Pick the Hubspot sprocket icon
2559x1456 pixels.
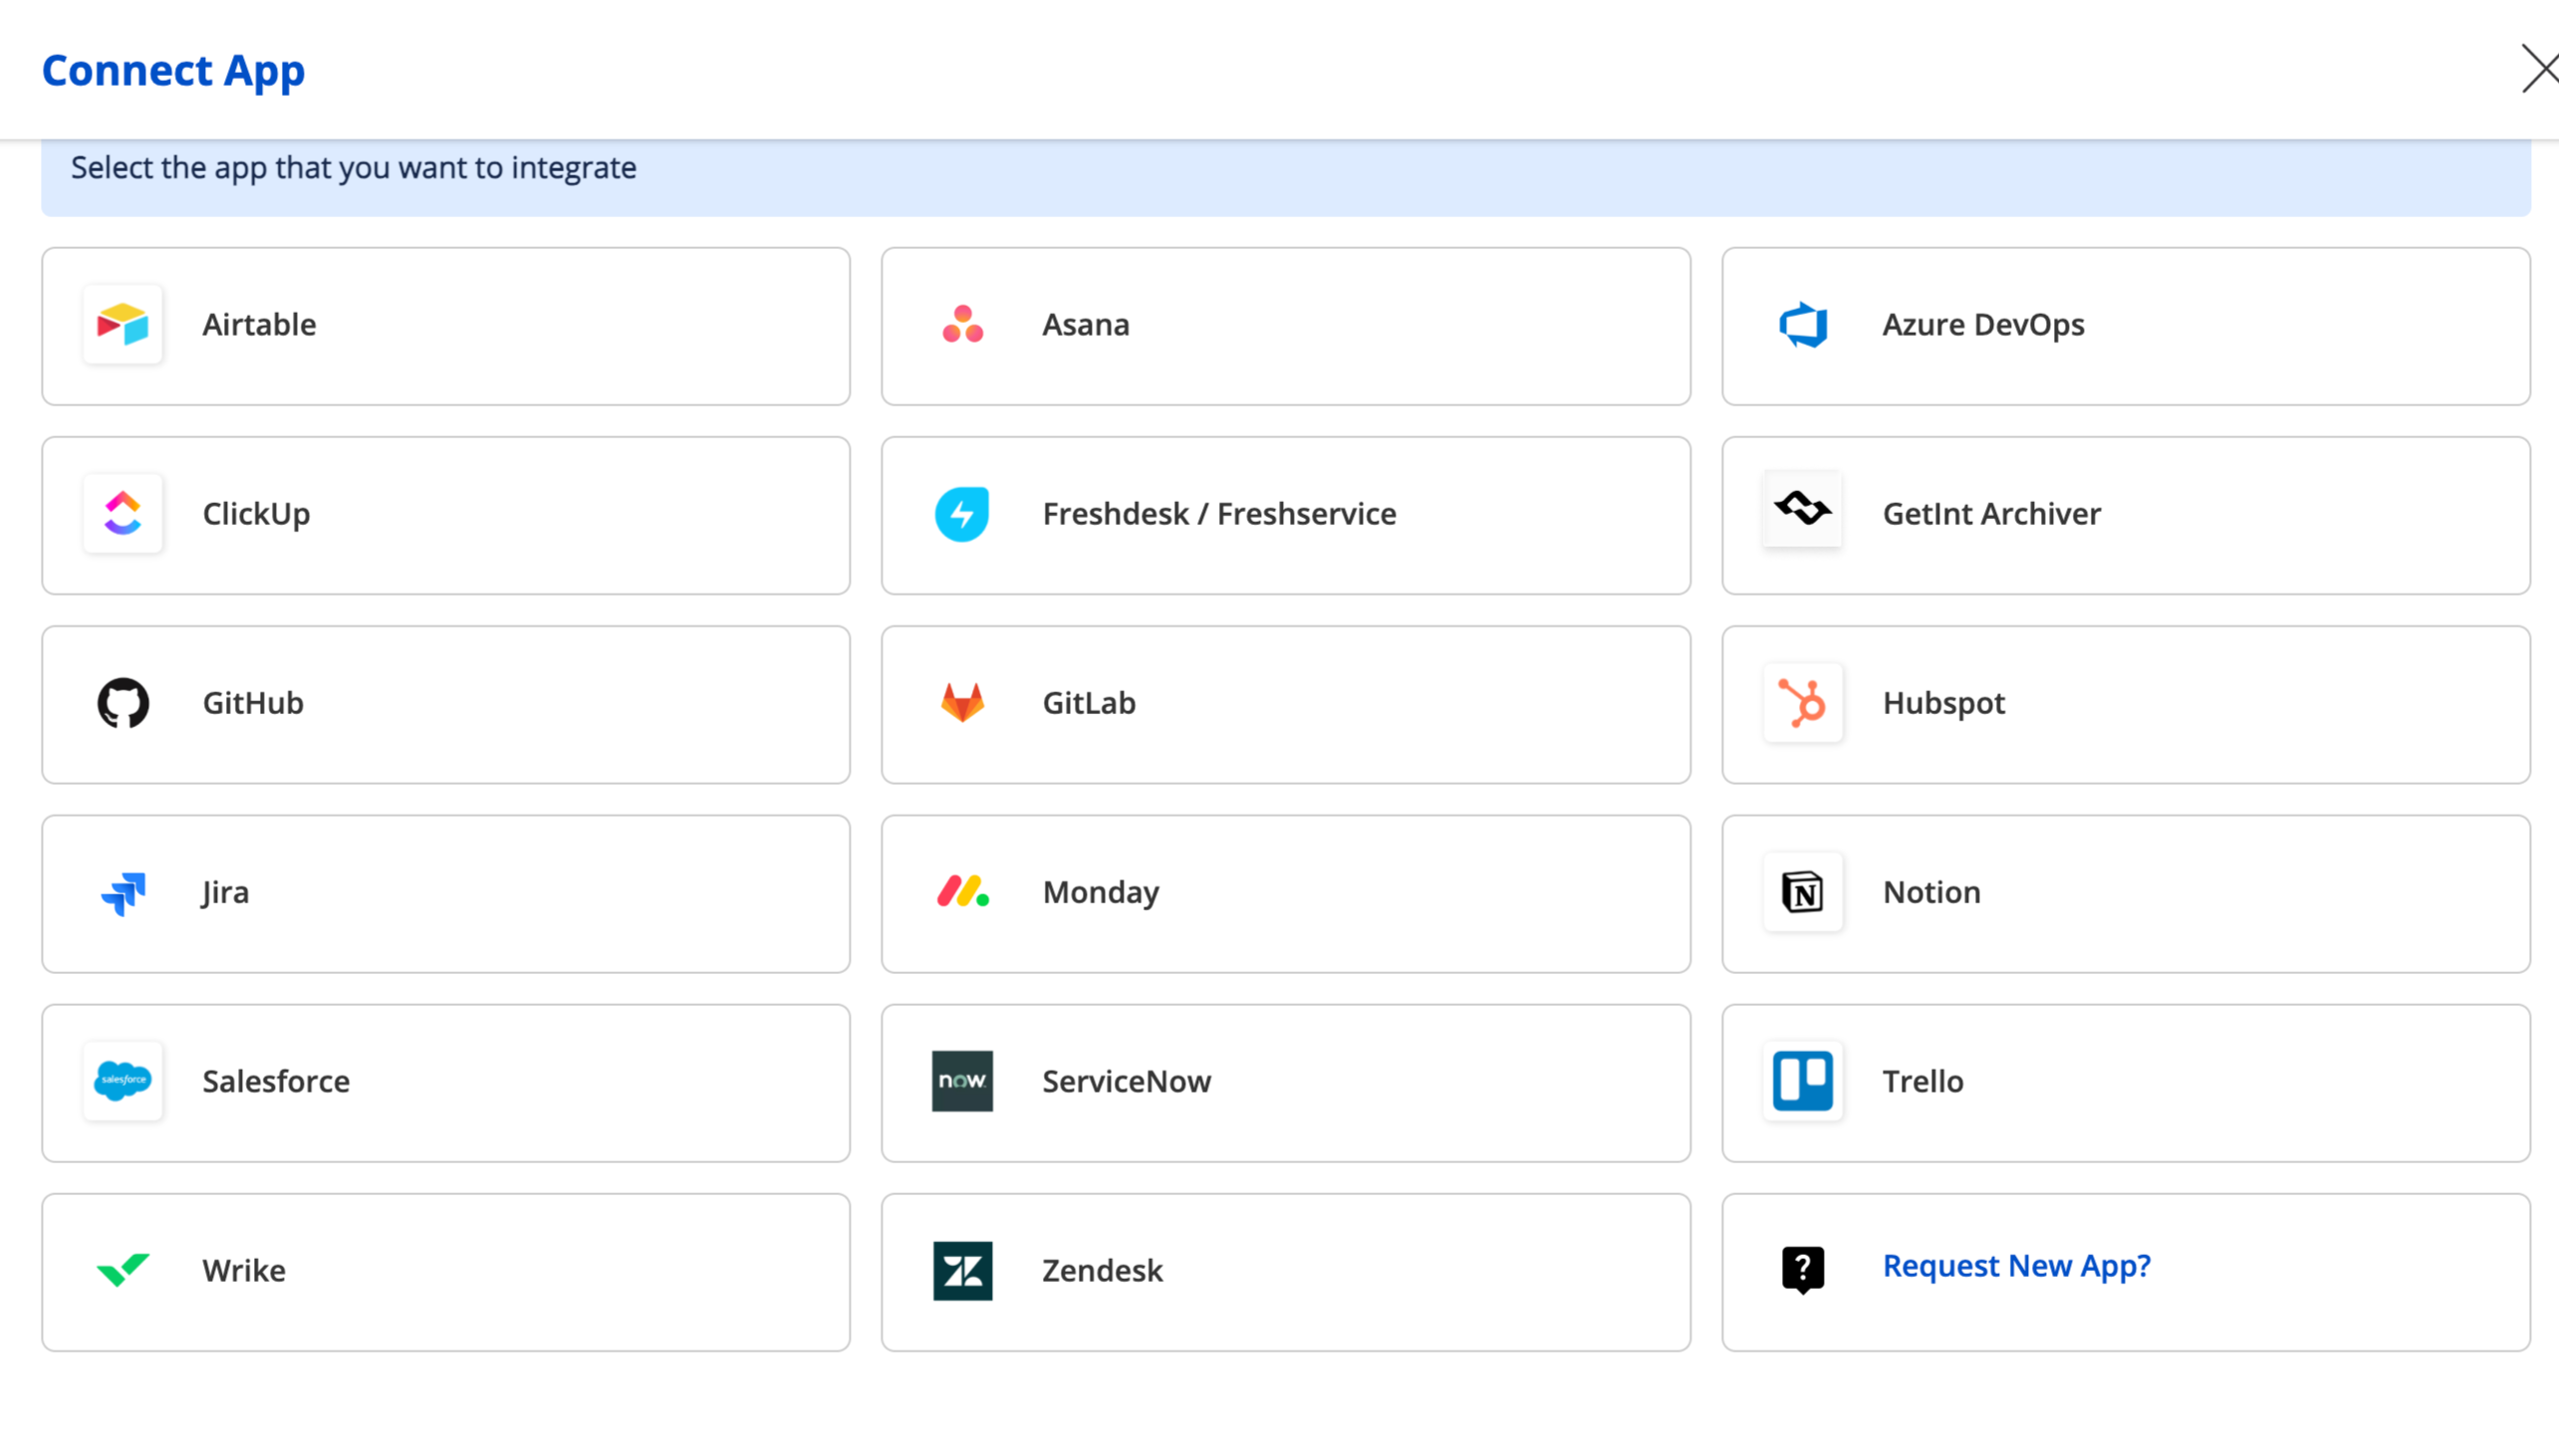coord(1802,702)
